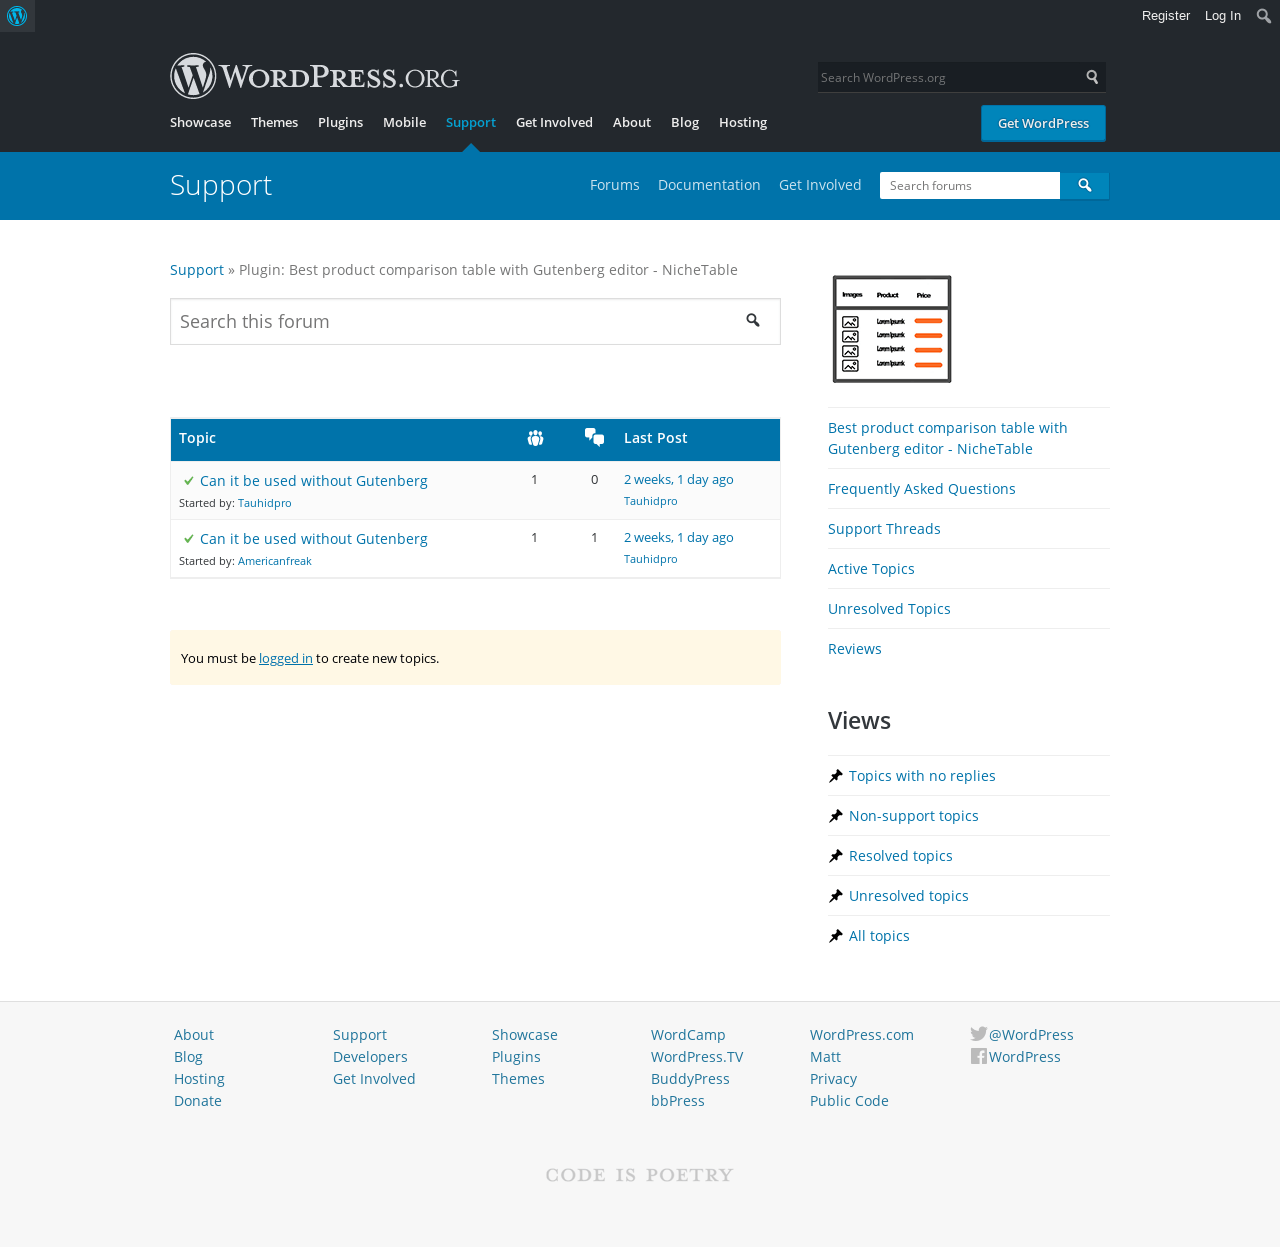Open Get Involved in the top navigation
The height and width of the screenshot is (1247, 1280).
[x=554, y=122]
